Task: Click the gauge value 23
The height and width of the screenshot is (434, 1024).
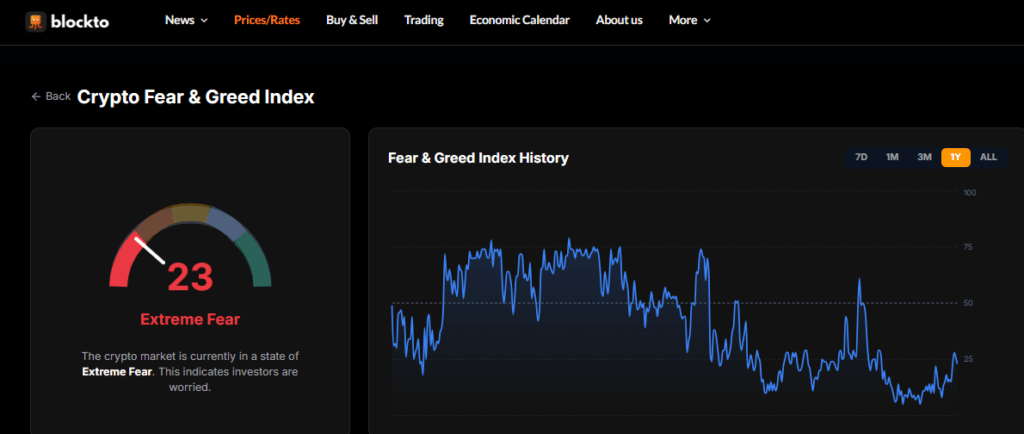Action: (190, 277)
